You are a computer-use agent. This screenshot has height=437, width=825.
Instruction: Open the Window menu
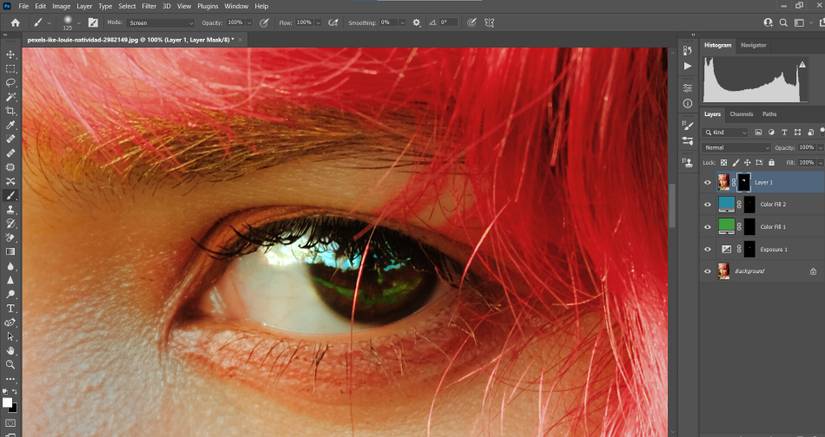pos(236,6)
